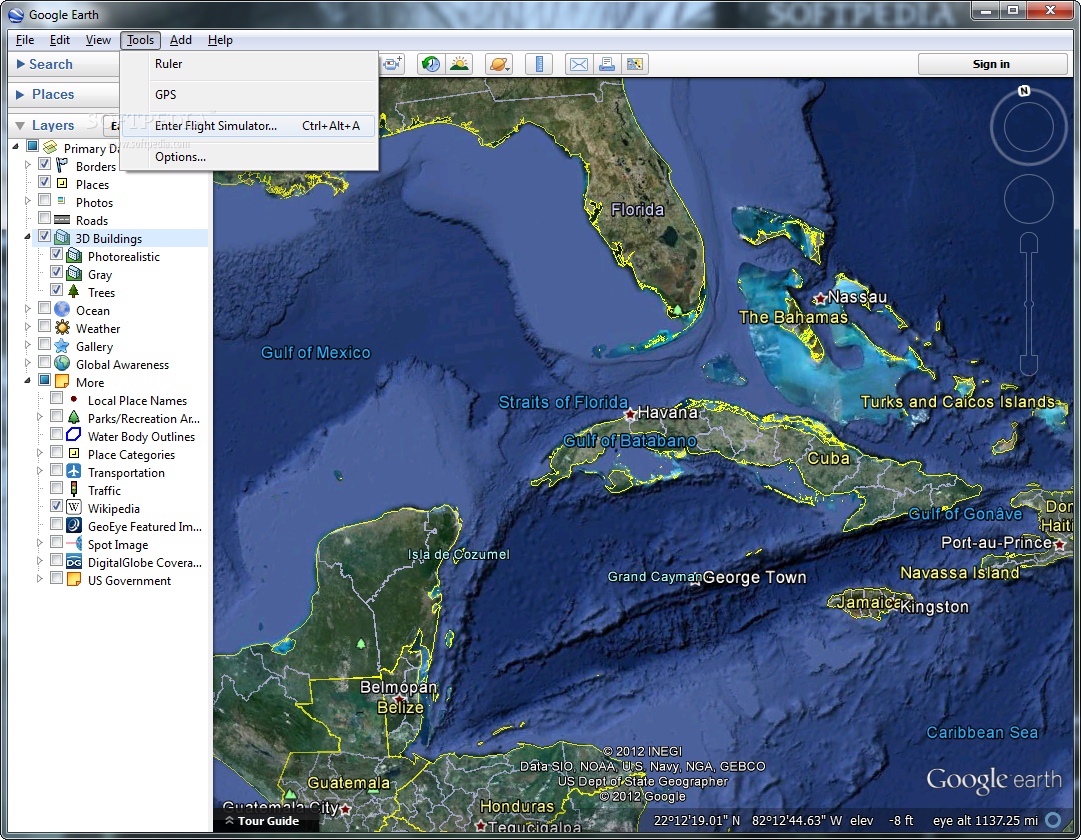
Task: Click the Havana place label
Action: click(x=667, y=412)
